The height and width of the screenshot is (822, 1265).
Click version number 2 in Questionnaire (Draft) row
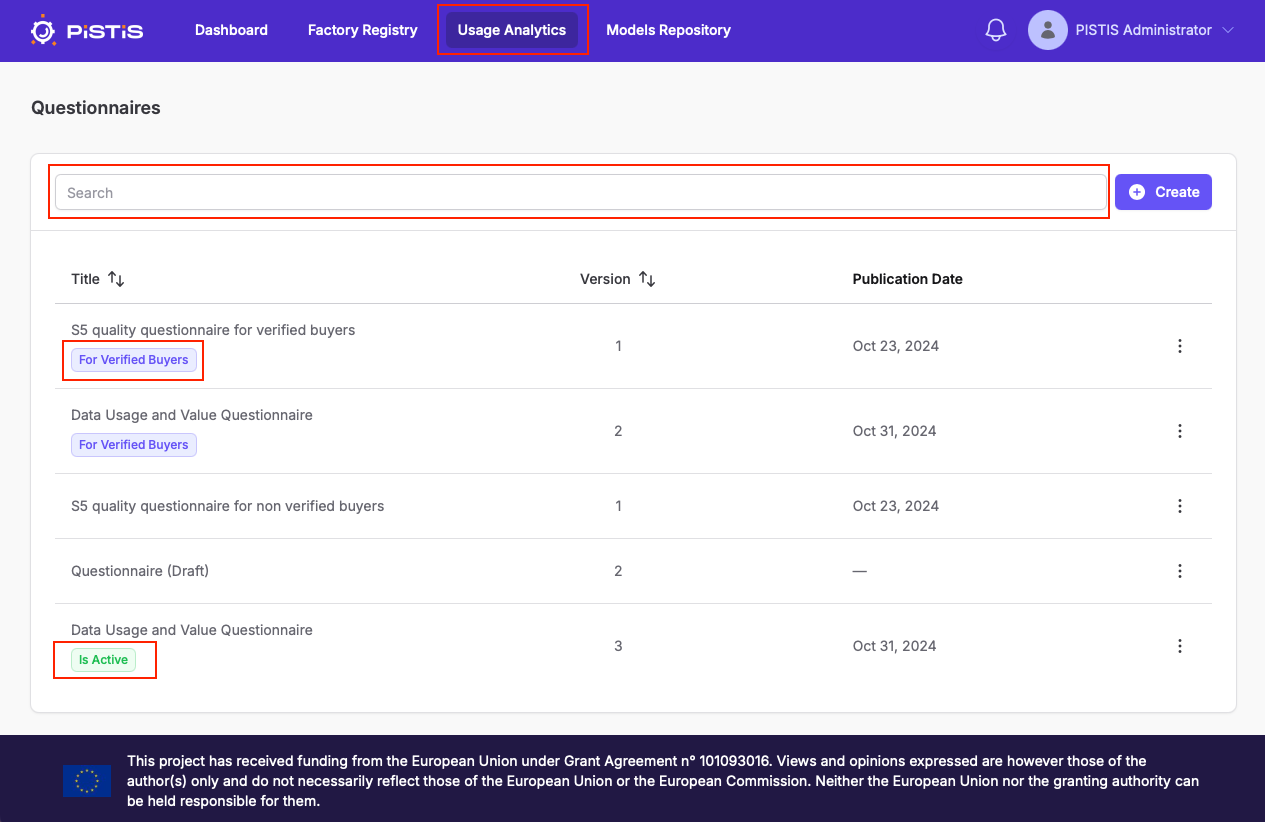click(618, 571)
